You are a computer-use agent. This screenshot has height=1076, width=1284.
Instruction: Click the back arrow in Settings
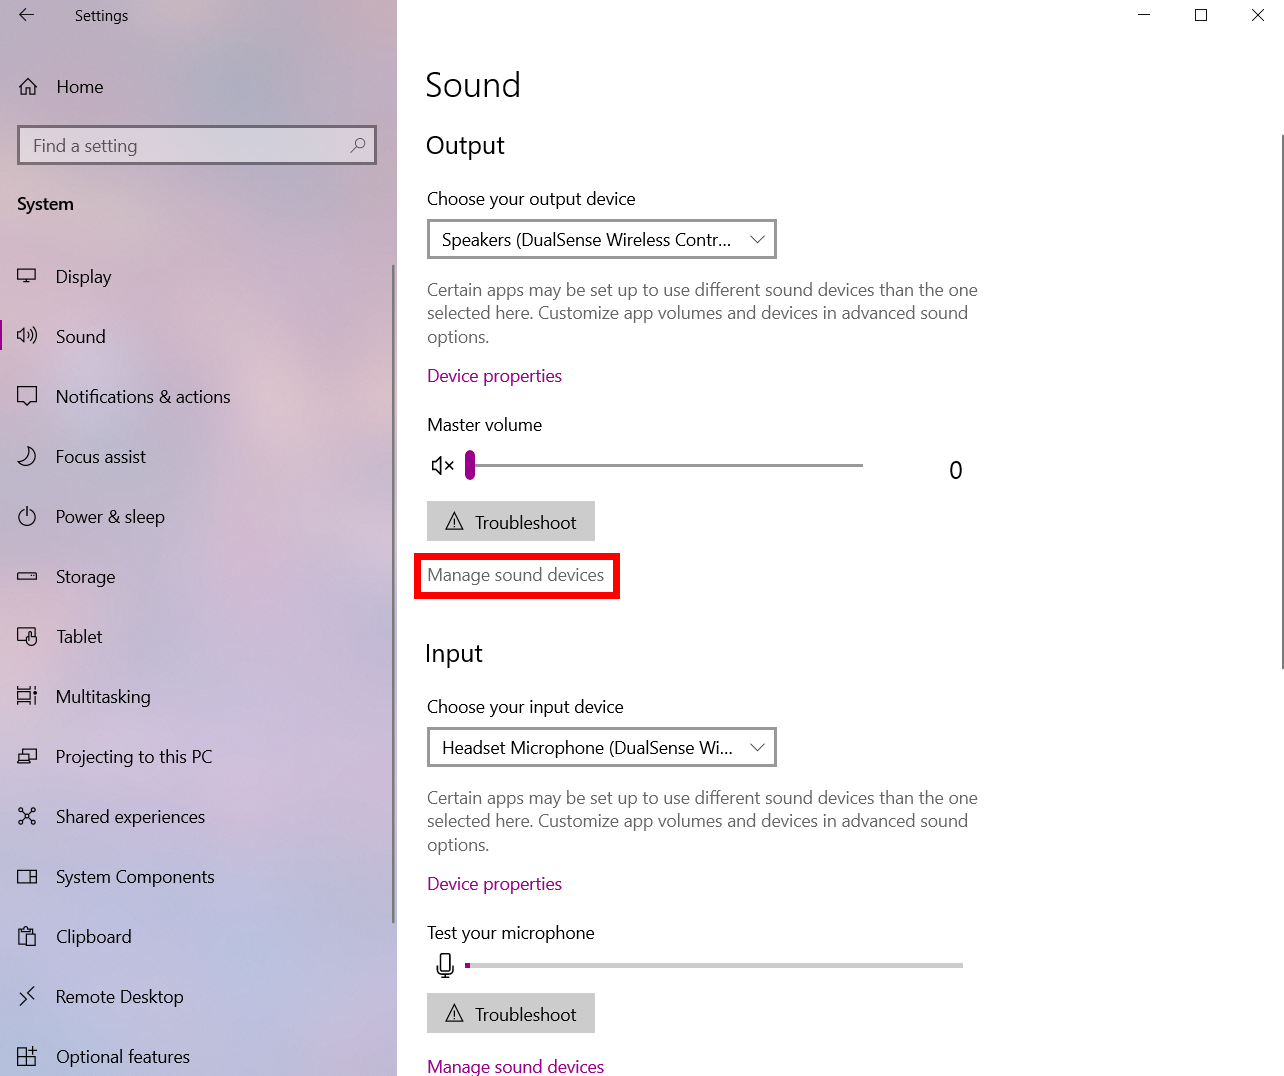26,15
